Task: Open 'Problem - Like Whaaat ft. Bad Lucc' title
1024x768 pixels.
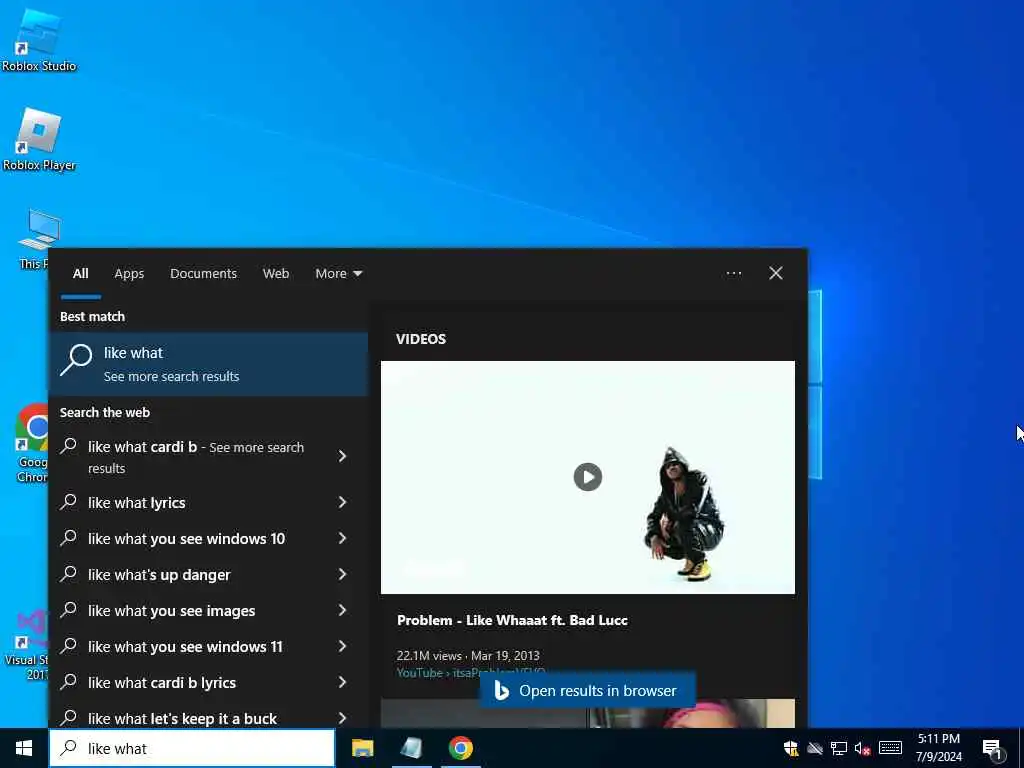Action: pyautogui.click(x=512, y=620)
